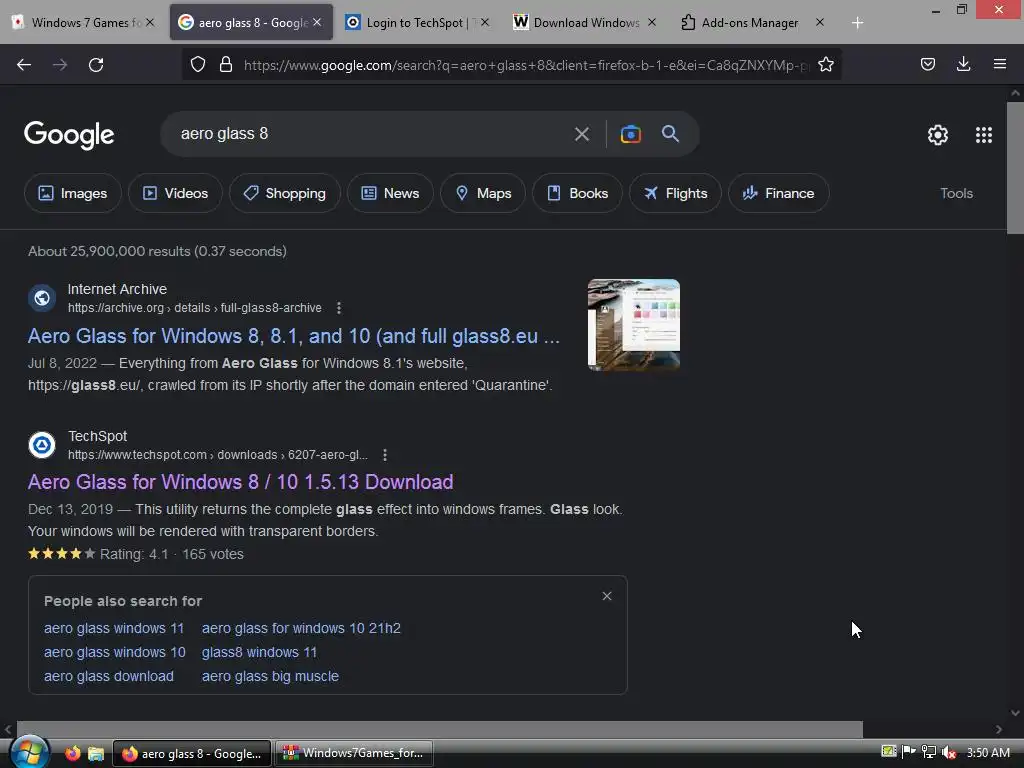Screen dimensions: 1024x768
Task: Click the Google logo
Action: click(x=69, y=135)
